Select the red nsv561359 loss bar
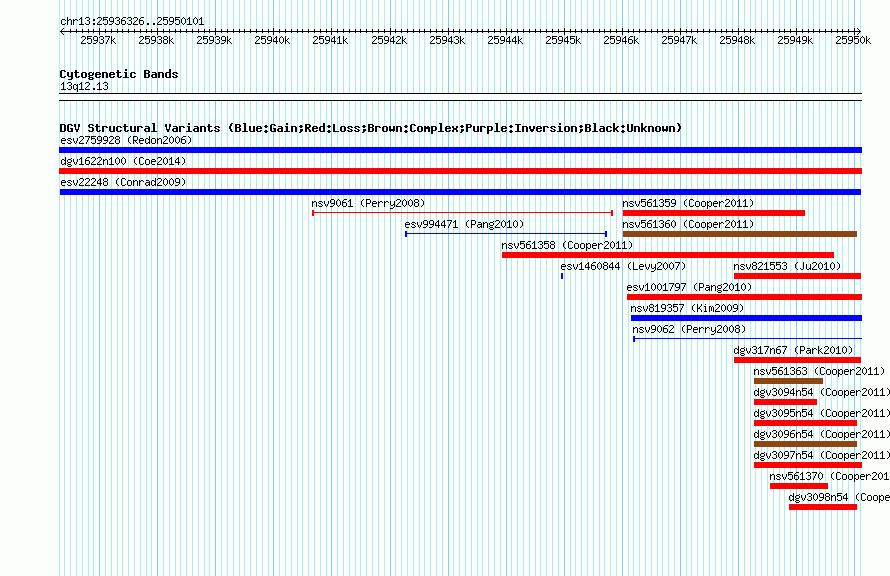This screenshot has width=890, height=576. tap(714, 213)
